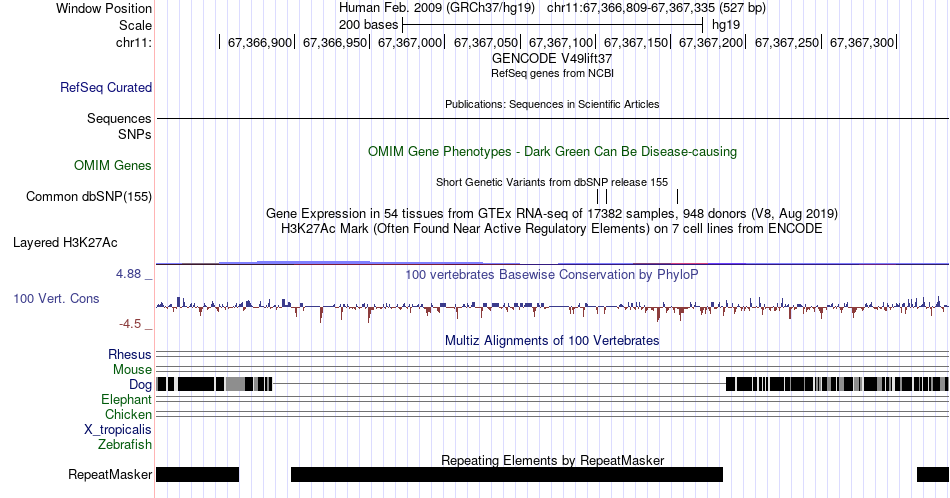Click the GTEx Gene Expression track title
950x498 pixels.
[552, 213]
